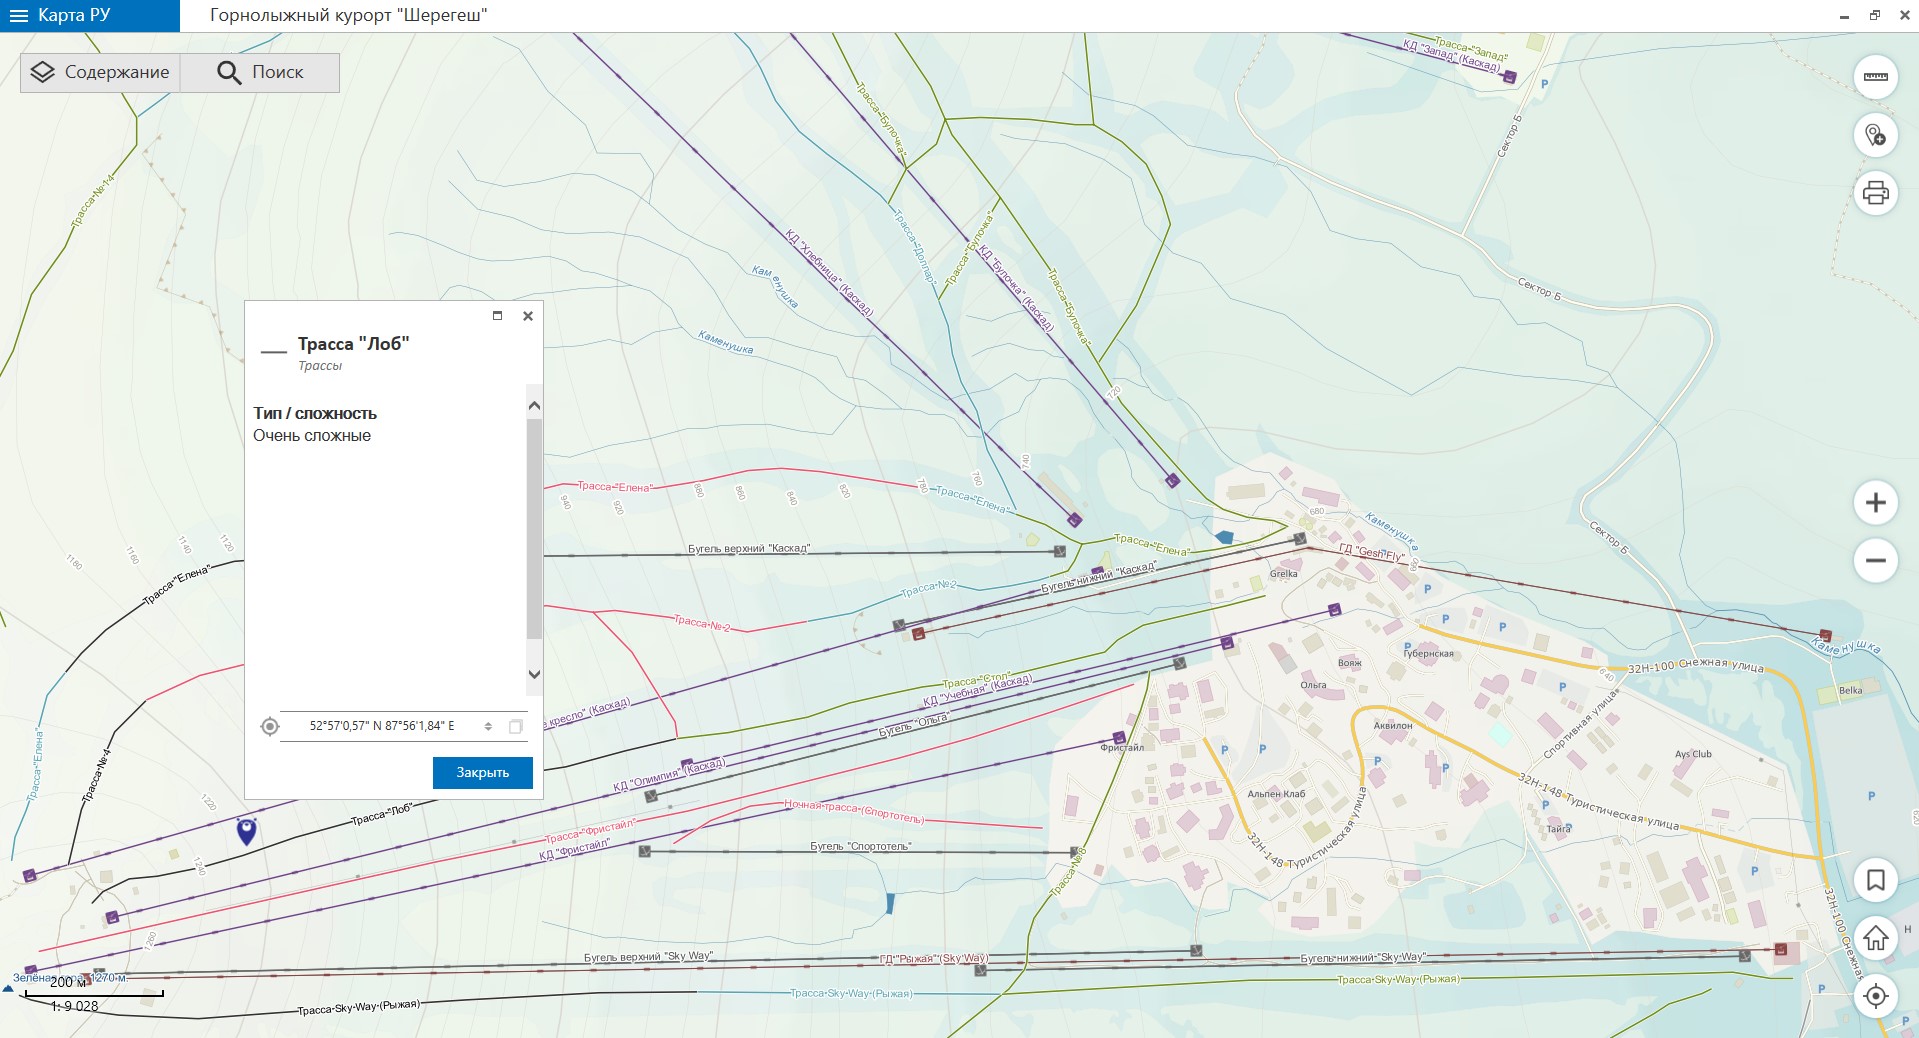
Task: Locate my position with target icon
Action: [x=1875, y=996]
